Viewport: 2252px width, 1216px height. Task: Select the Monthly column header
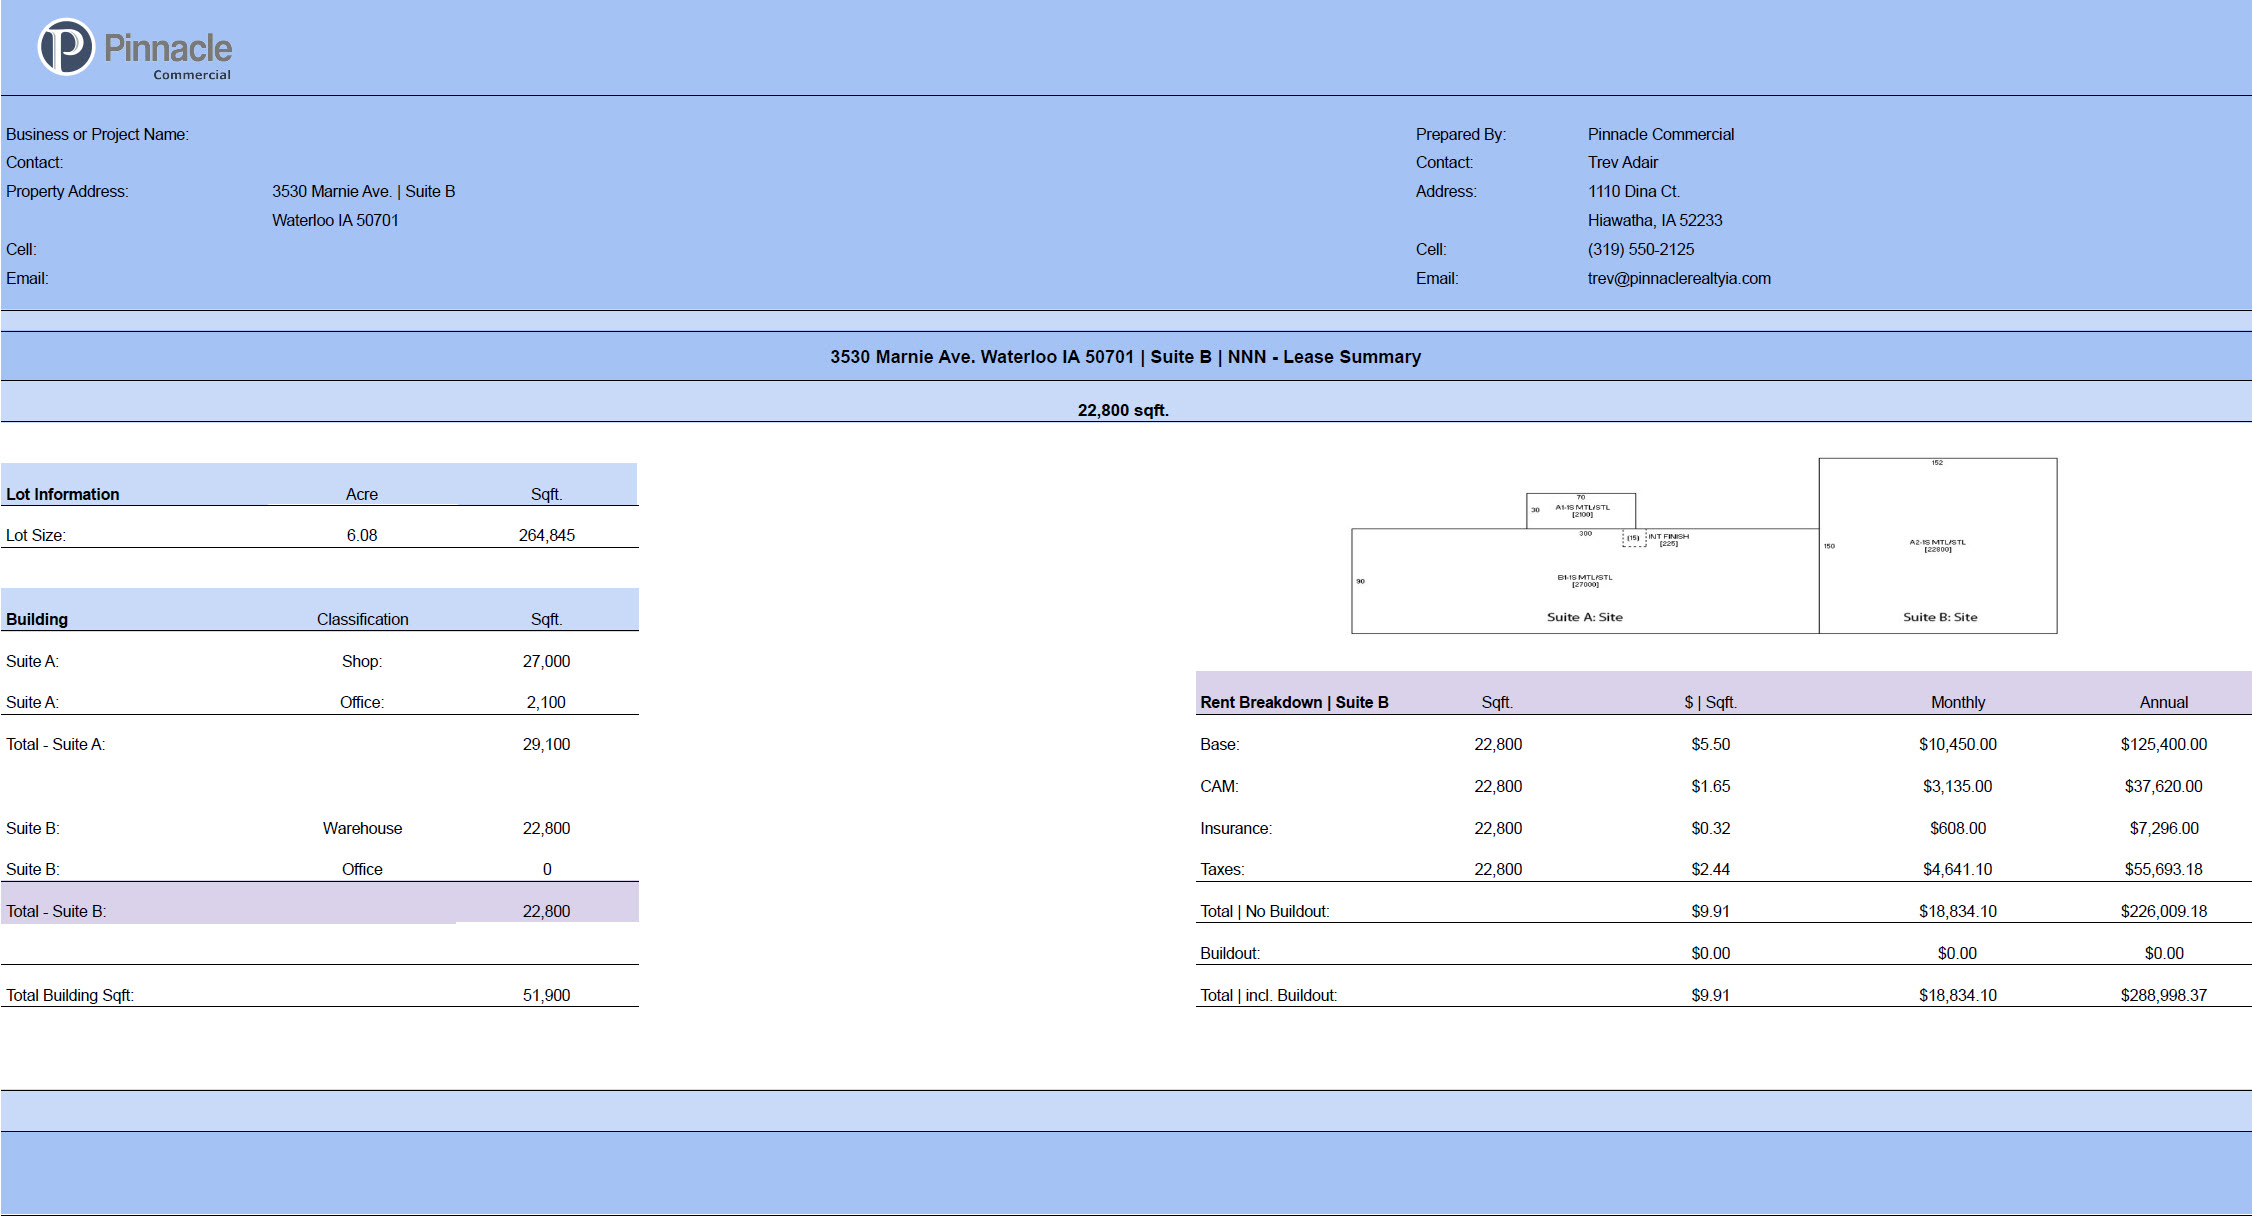(x=1958, y=702)
